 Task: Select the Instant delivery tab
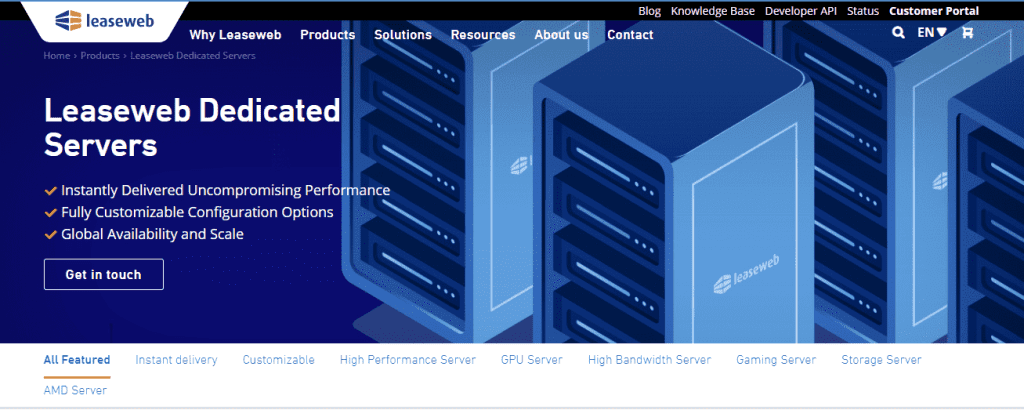click(x=176, y=360)
